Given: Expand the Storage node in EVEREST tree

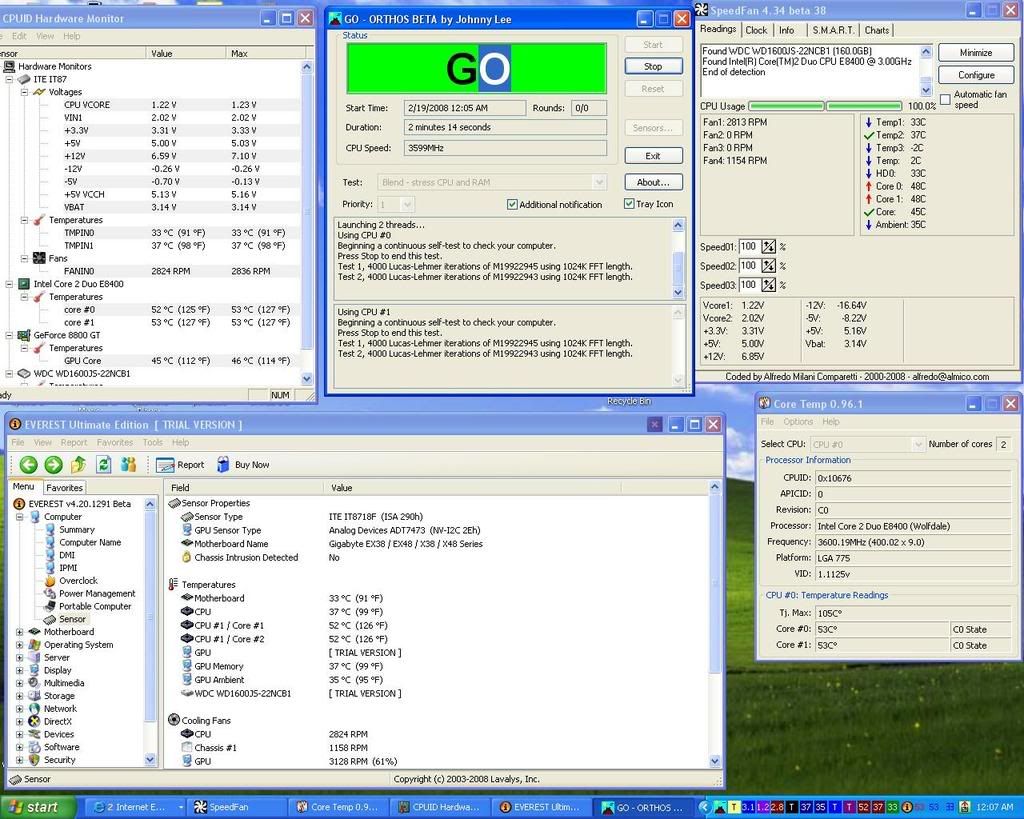Looking at the screenshot, I should coord(20,696).
